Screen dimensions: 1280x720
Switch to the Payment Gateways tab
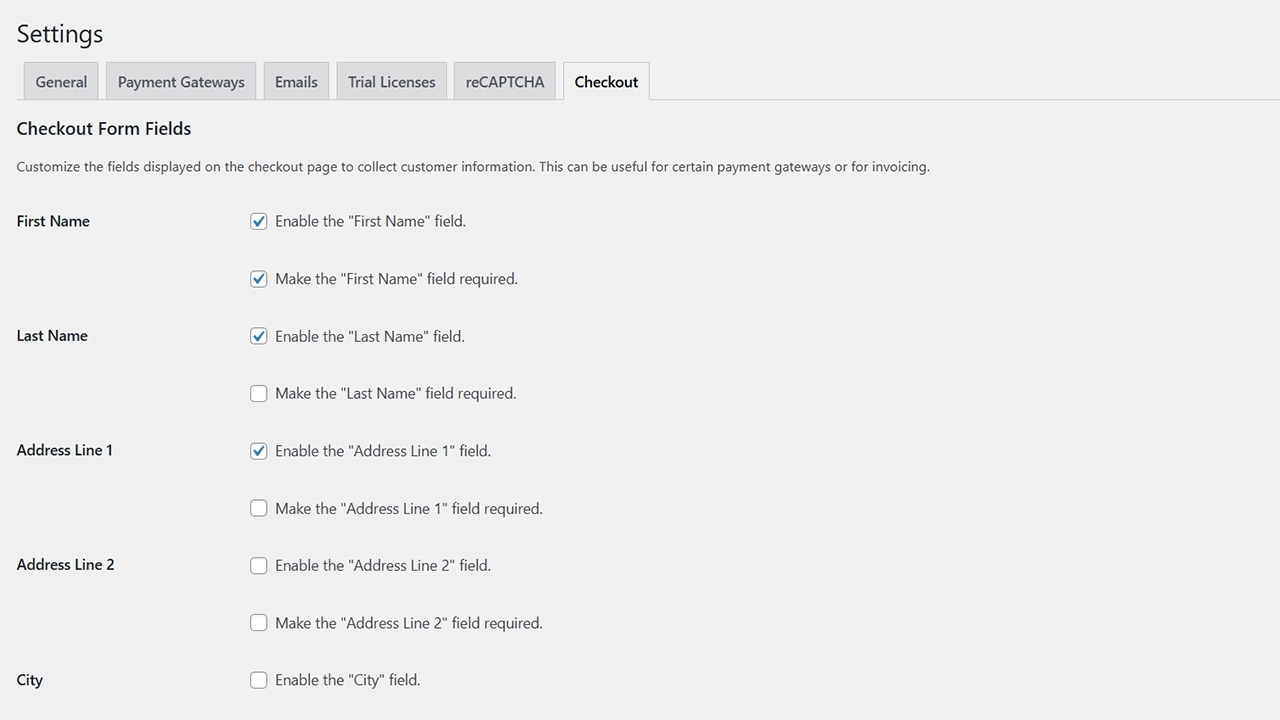coord(181,82)
